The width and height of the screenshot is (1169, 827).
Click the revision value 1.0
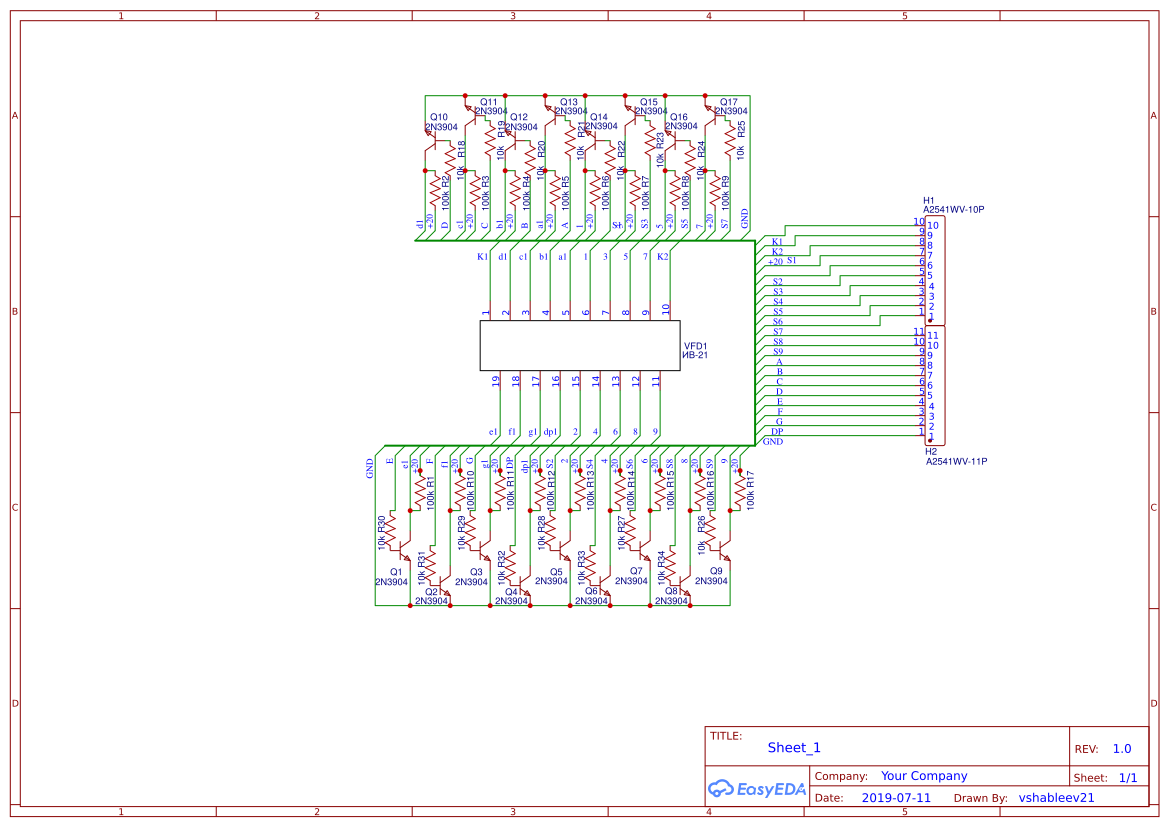click(x=1121, y=748)
